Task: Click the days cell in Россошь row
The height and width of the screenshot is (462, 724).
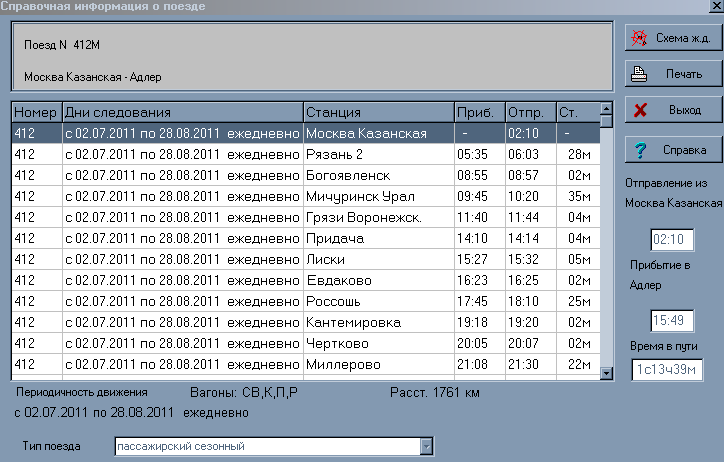Action: coord(183,301)
